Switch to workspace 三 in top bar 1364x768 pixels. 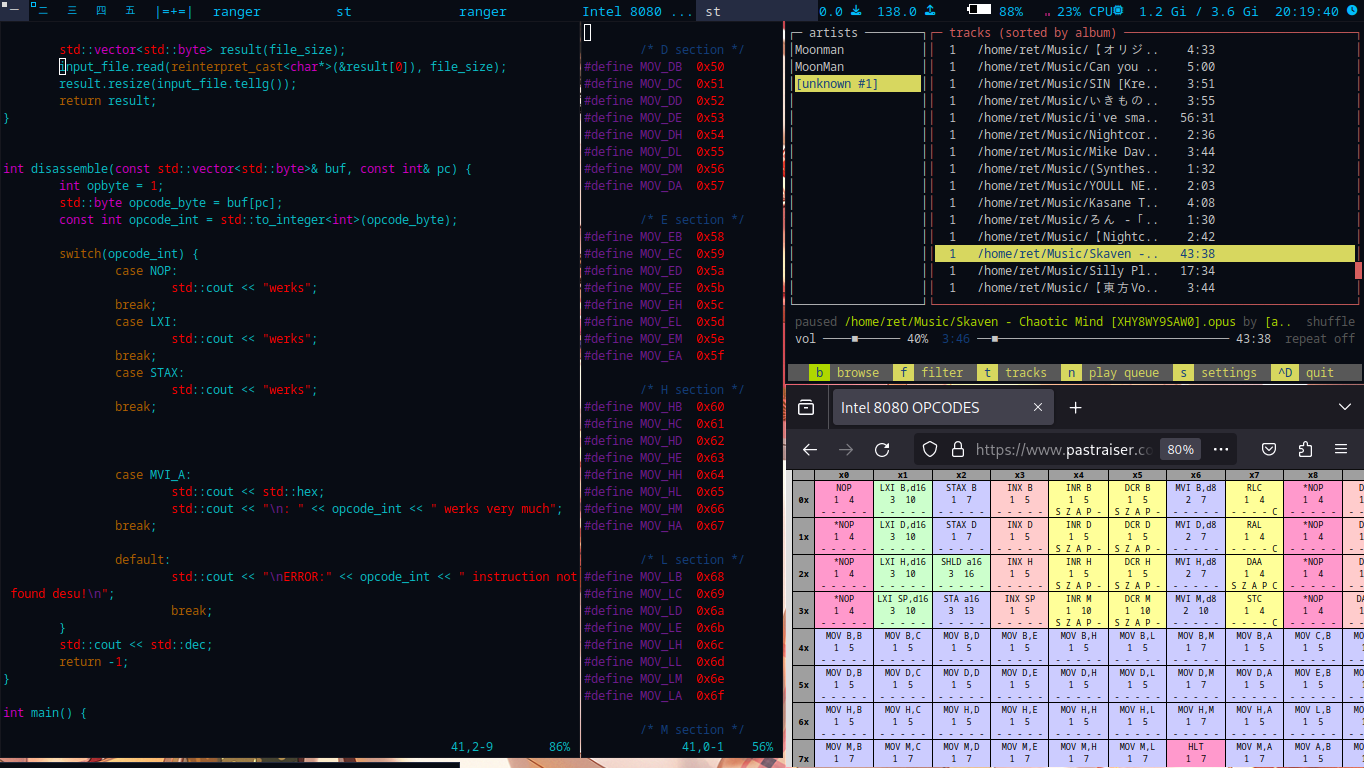point(72,11)
